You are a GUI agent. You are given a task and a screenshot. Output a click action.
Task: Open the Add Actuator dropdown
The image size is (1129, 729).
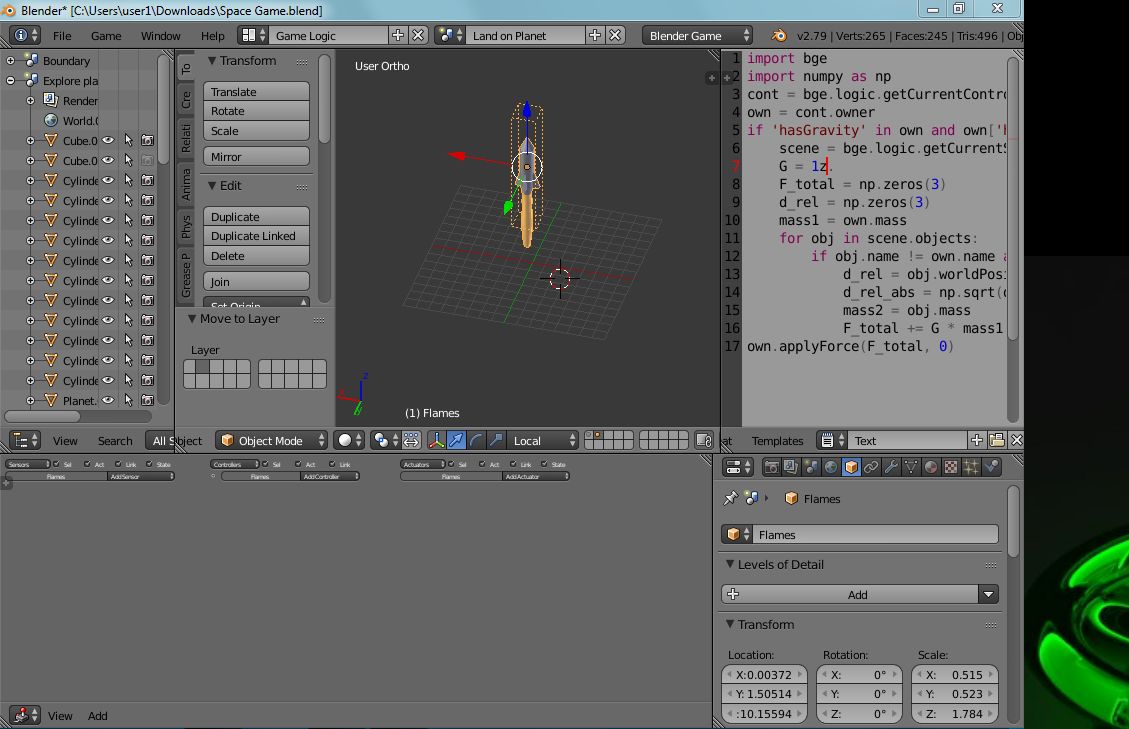(536, 477)
